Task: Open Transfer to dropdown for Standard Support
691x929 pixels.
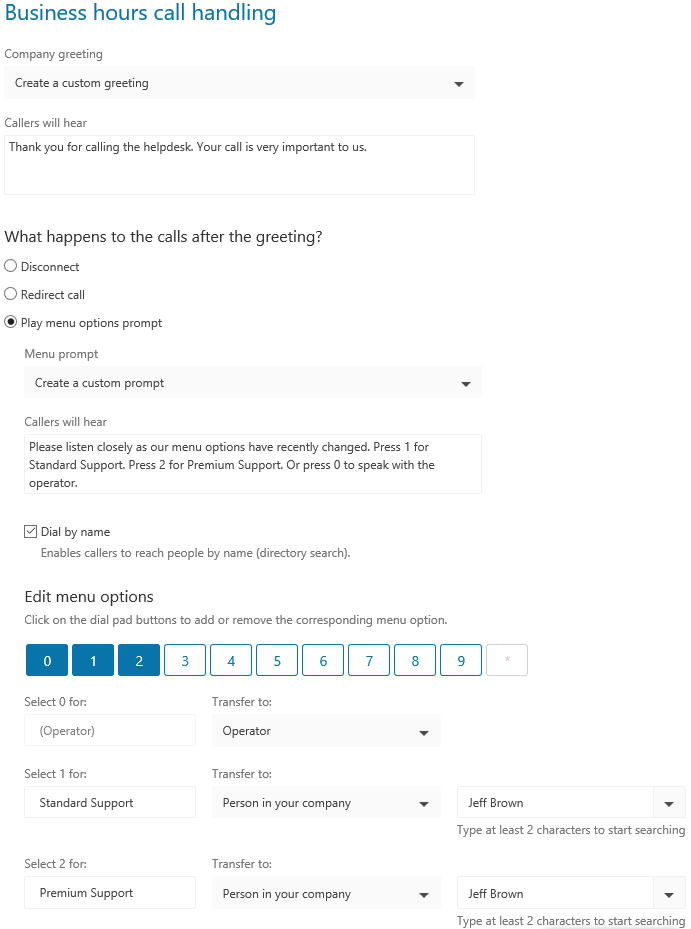Action: point(326,803)
